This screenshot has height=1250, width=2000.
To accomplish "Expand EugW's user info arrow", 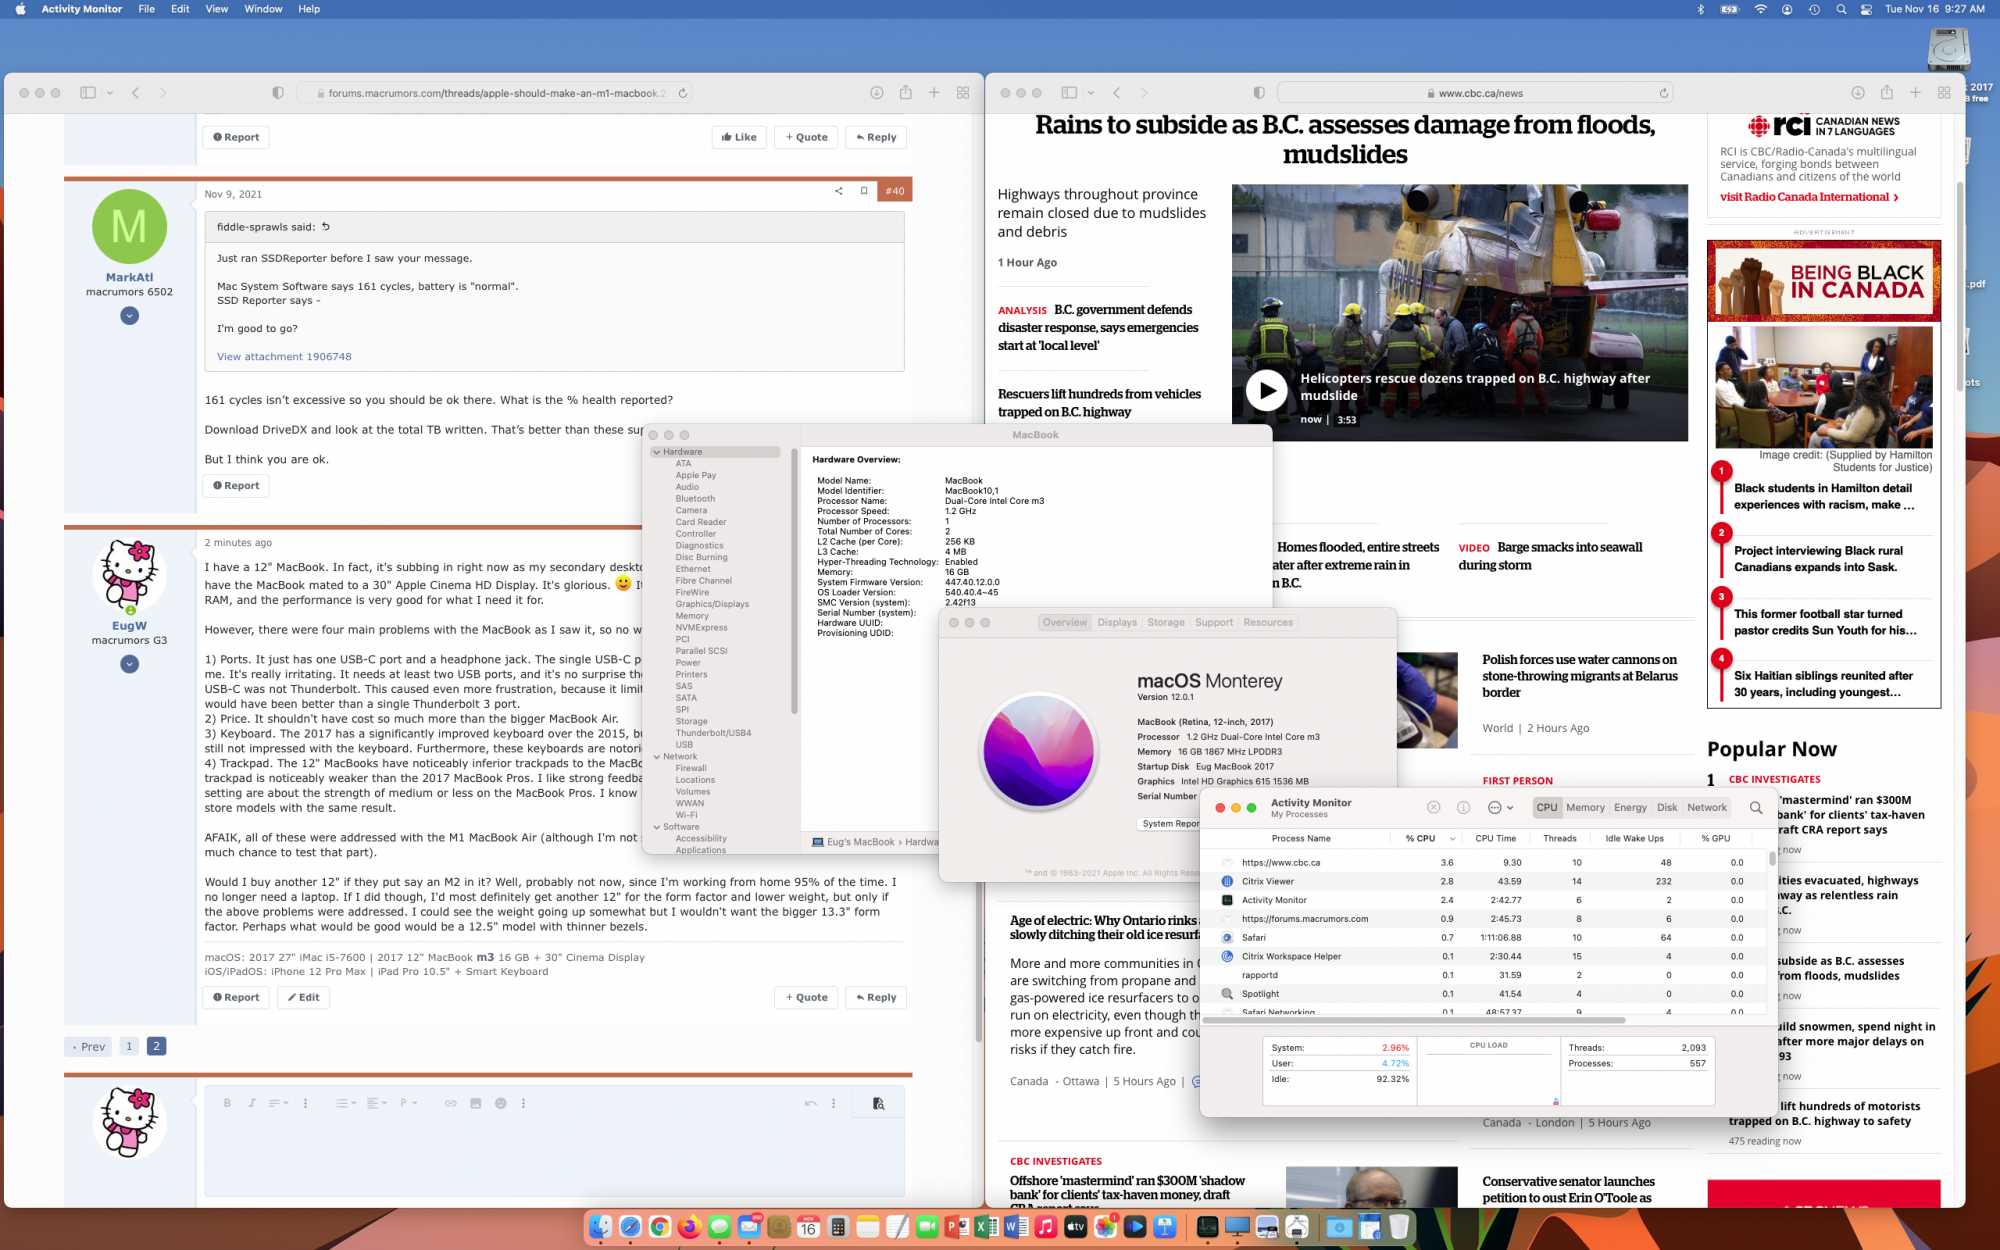I will [x=129, y=664].
